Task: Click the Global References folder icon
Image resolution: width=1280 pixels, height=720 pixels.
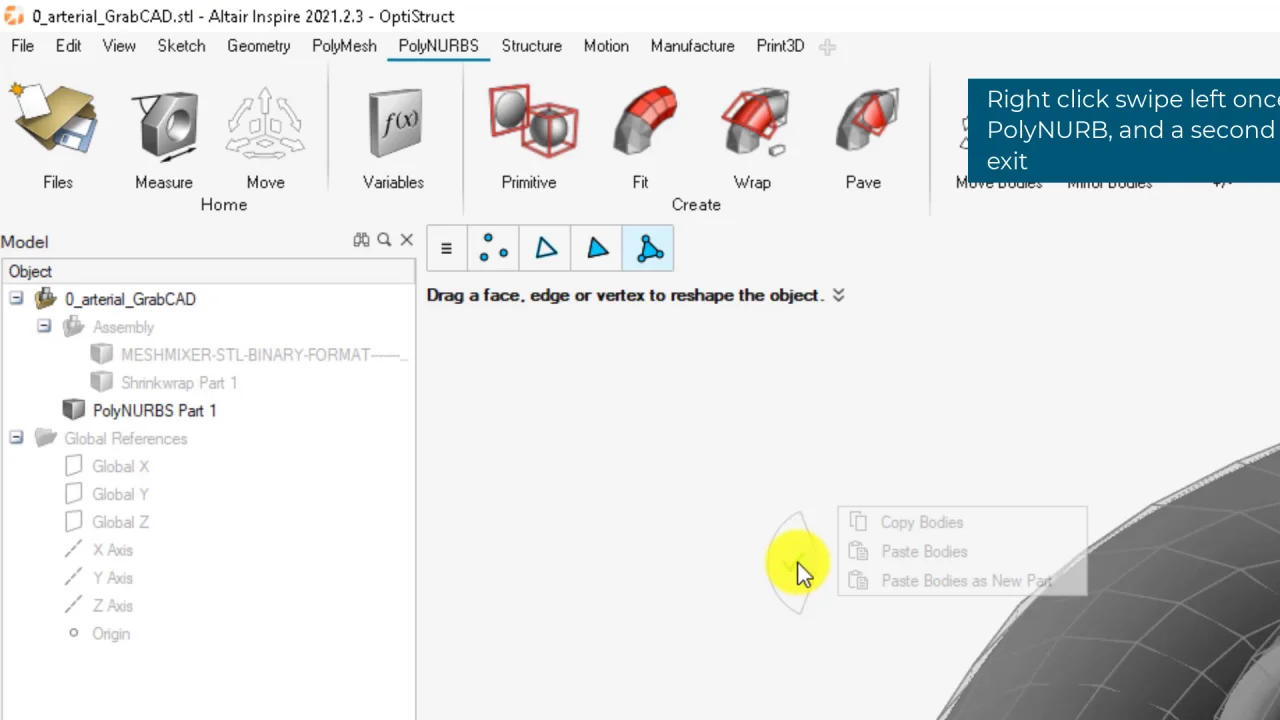Action: (x=45, y=438)
